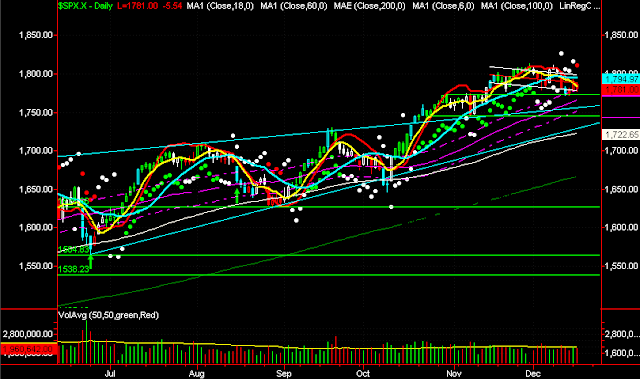Select the MA1 (Close,100,0) indicator label
Viewport: 640px width, 379px height.
click(517, 6)
